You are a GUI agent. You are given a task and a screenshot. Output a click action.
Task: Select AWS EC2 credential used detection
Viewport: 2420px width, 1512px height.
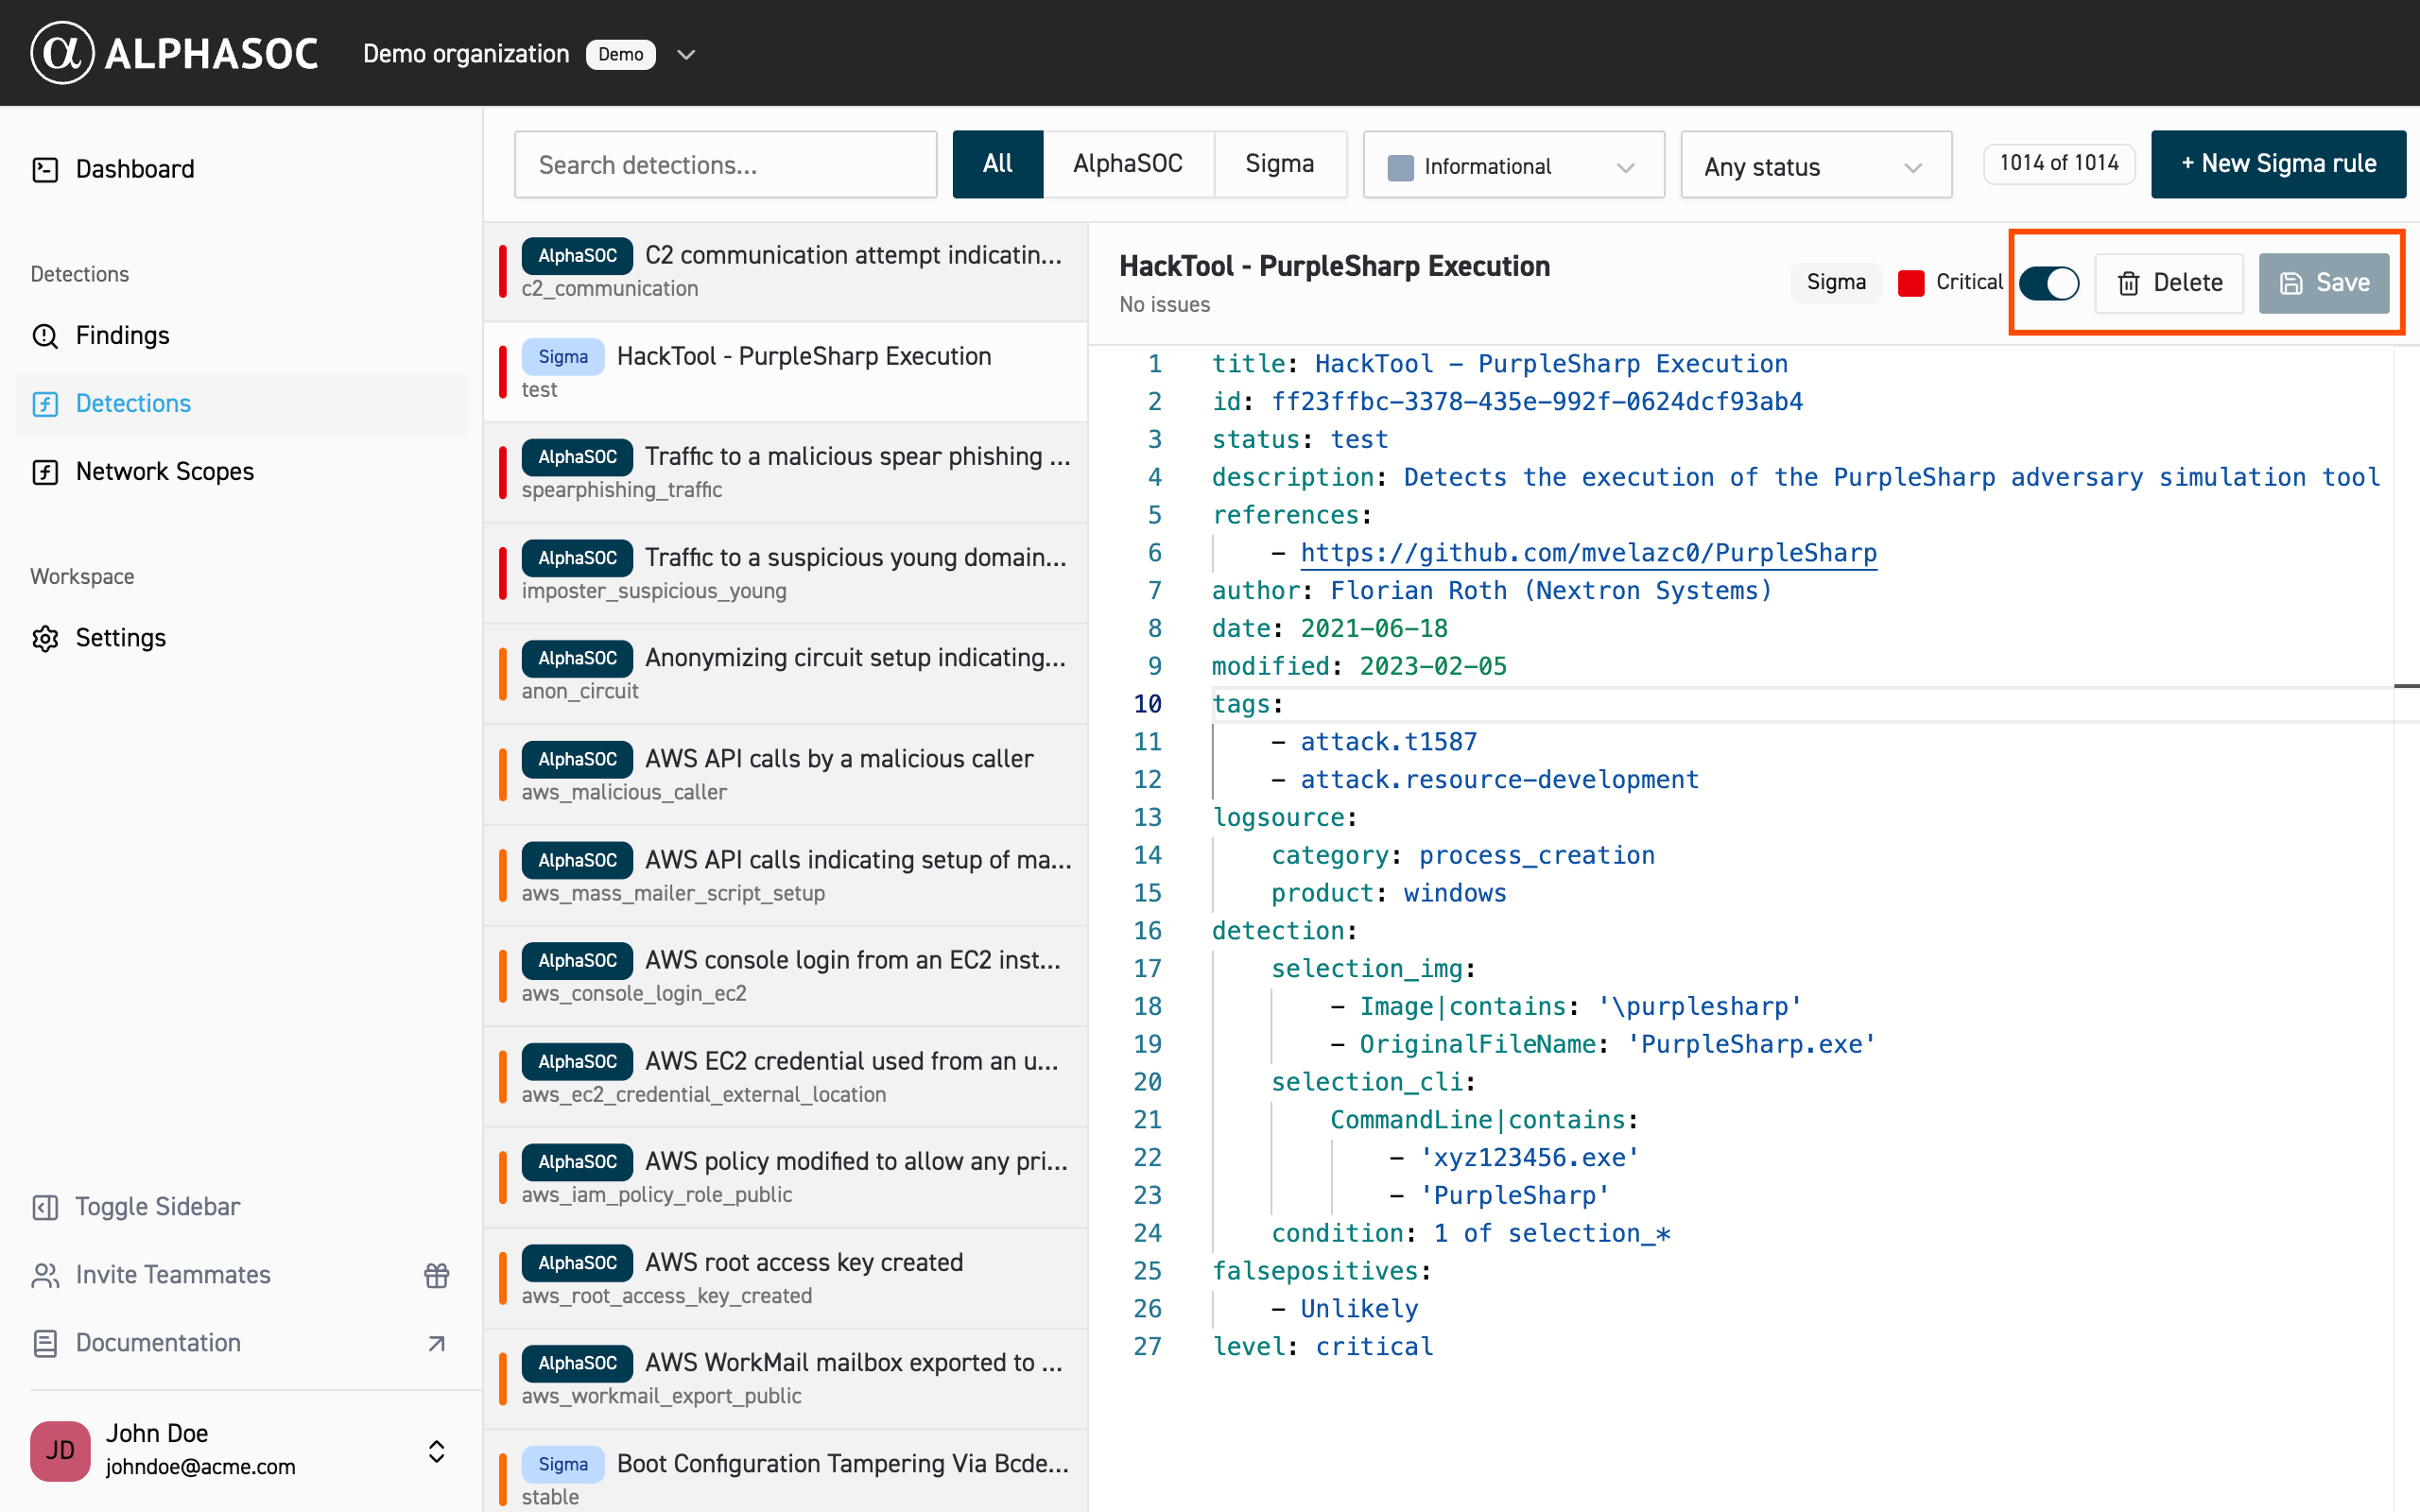click(x=785, y=1077)
